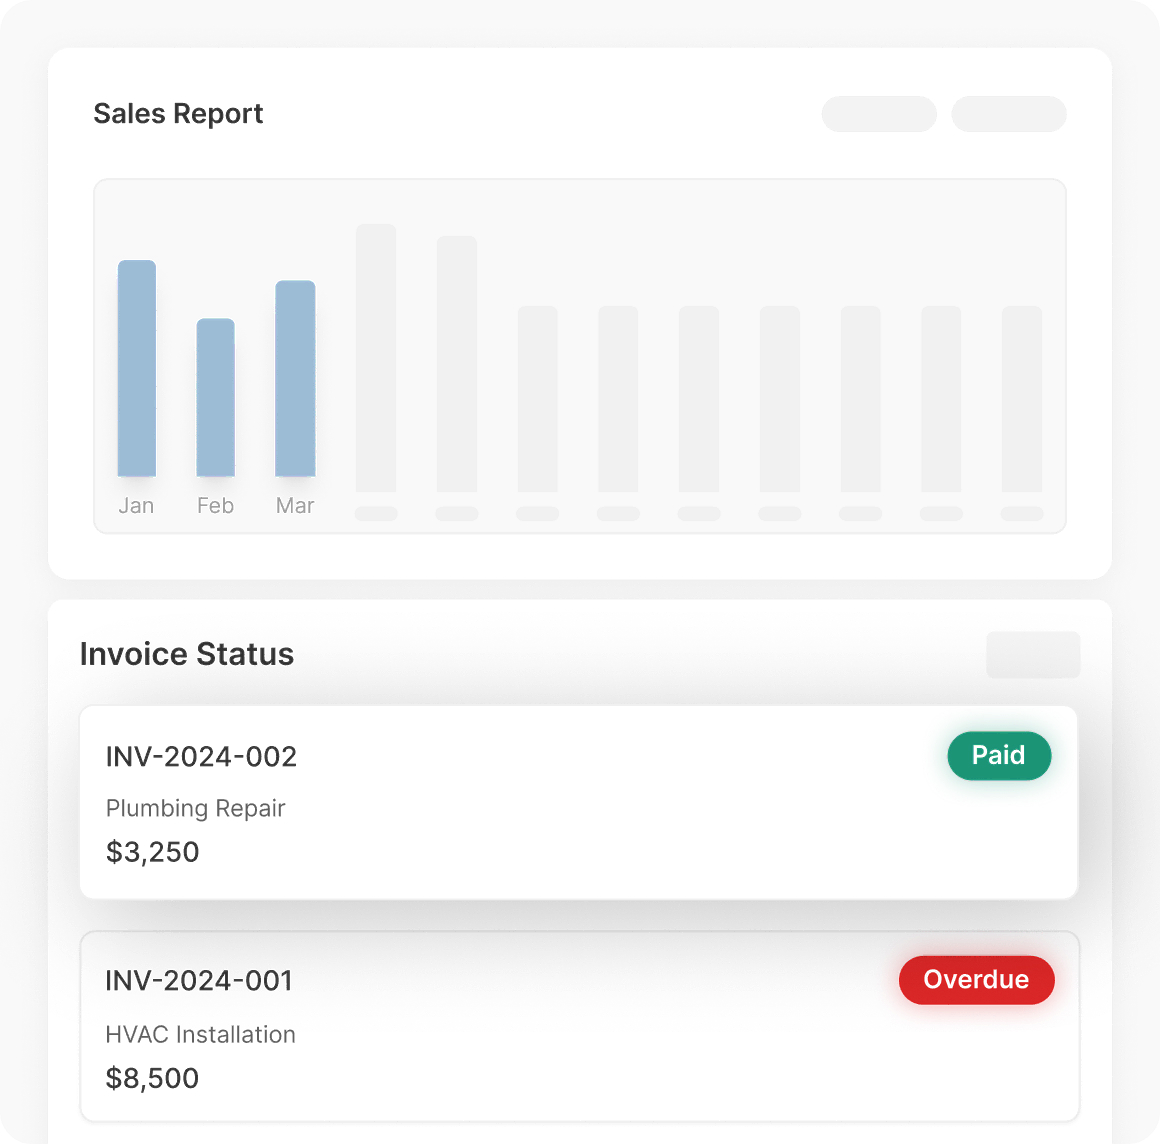Screen dimensions: 1160x1144
Task: Select the blue Feb sales bar
Action: (216, 397)
